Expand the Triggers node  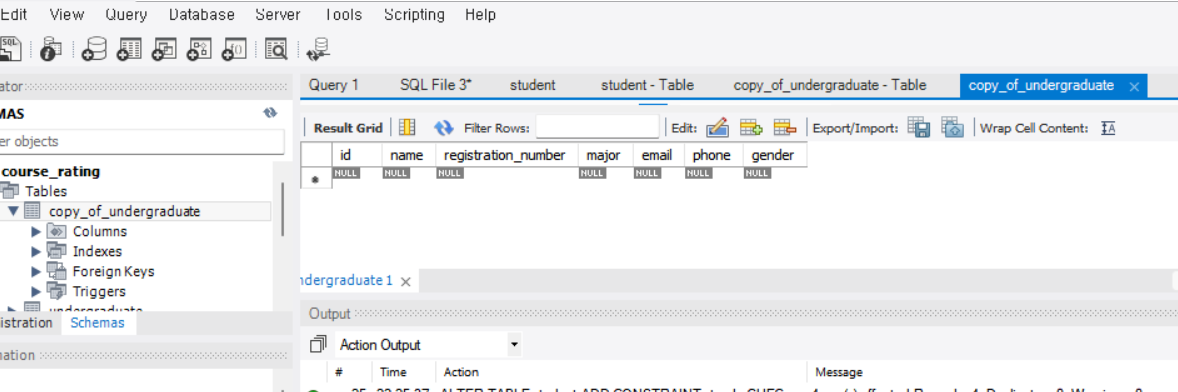pyautogui.click(x=36, y=291)
